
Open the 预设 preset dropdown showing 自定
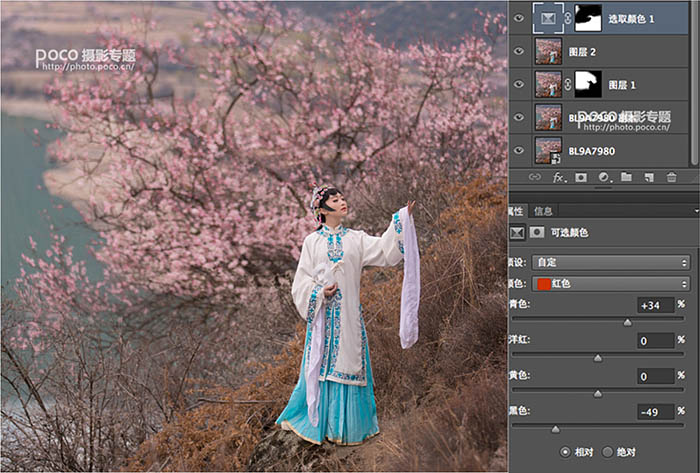(x=611, y=262)
